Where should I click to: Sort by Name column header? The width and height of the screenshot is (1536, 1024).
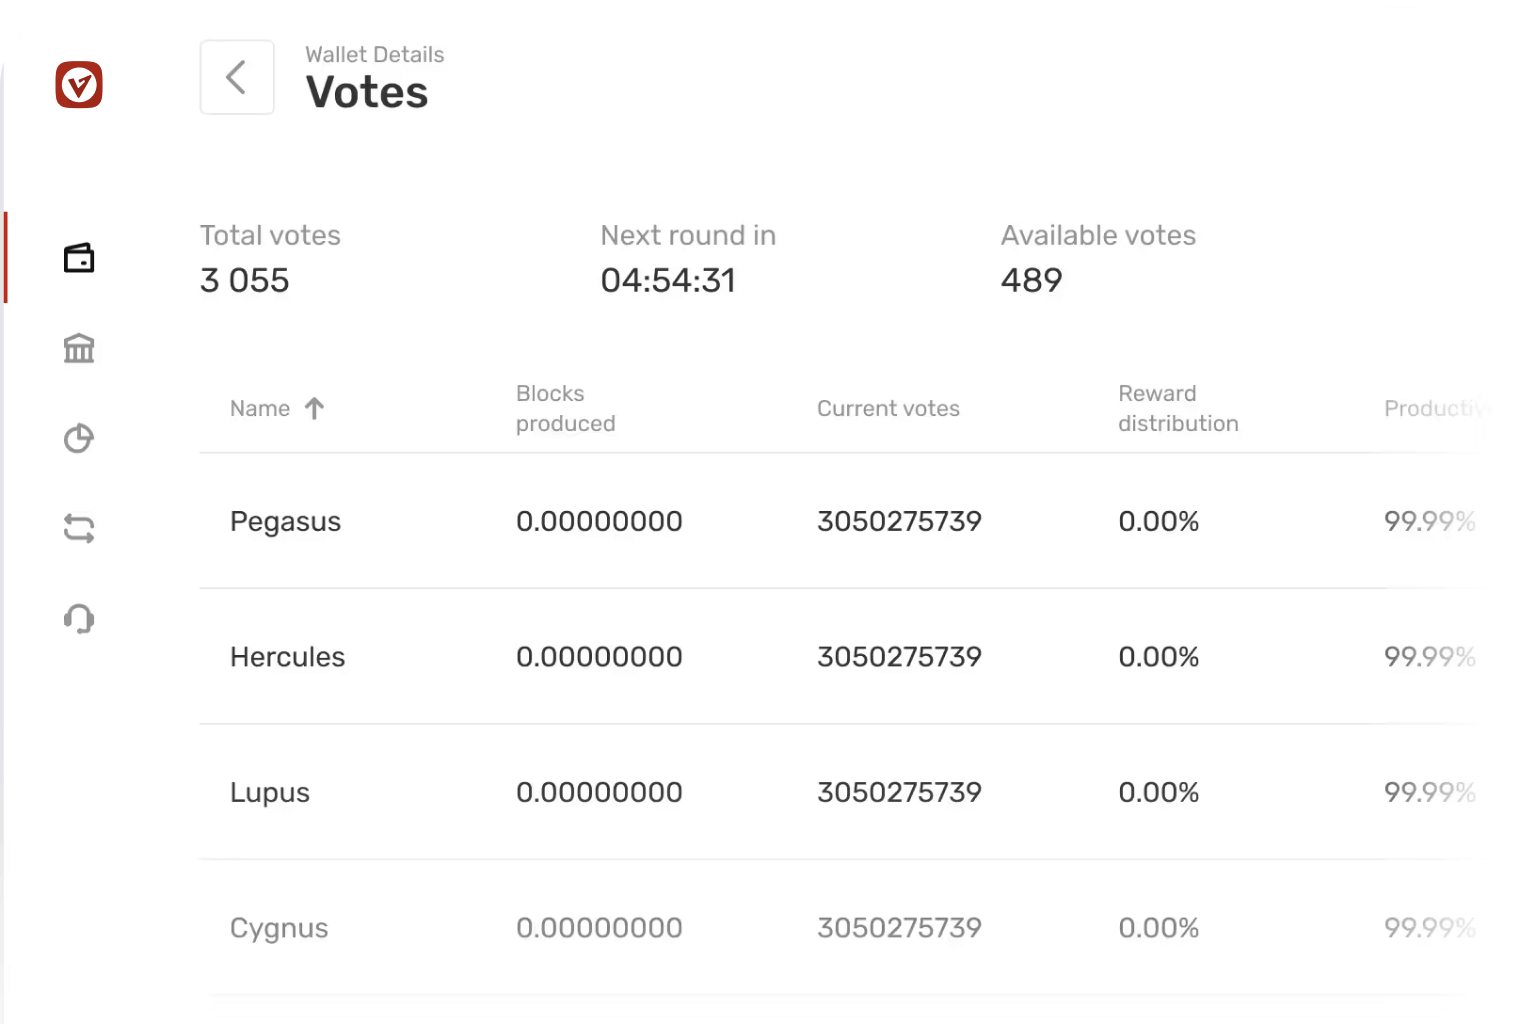point(260,408)
